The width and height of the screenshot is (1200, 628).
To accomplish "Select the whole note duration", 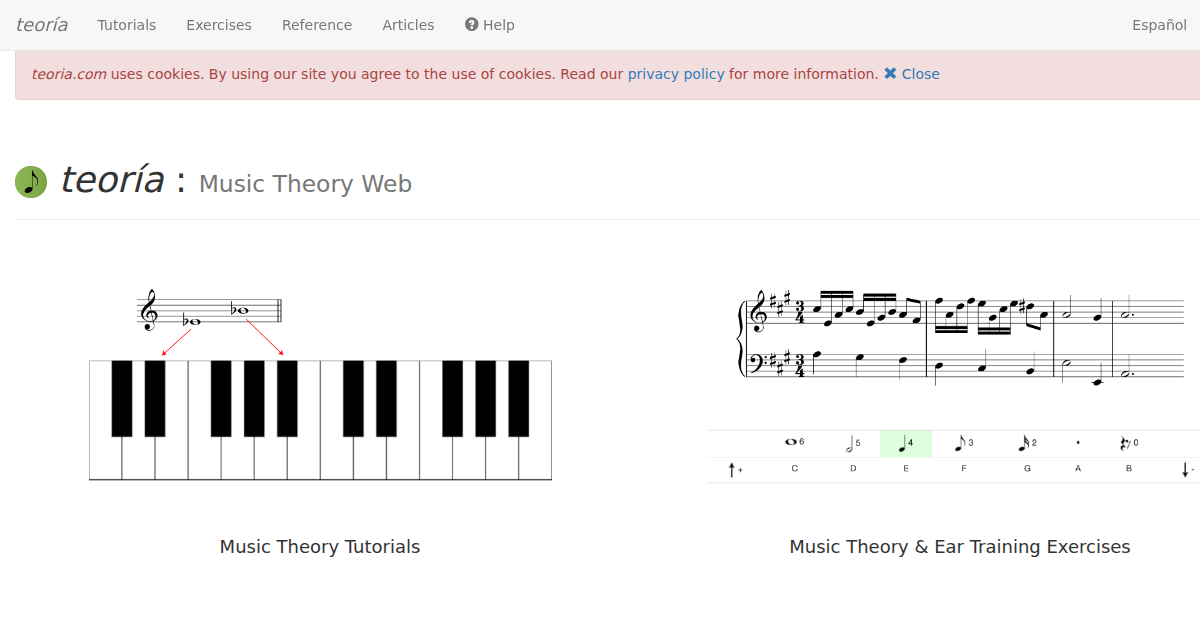I will 794,442.
